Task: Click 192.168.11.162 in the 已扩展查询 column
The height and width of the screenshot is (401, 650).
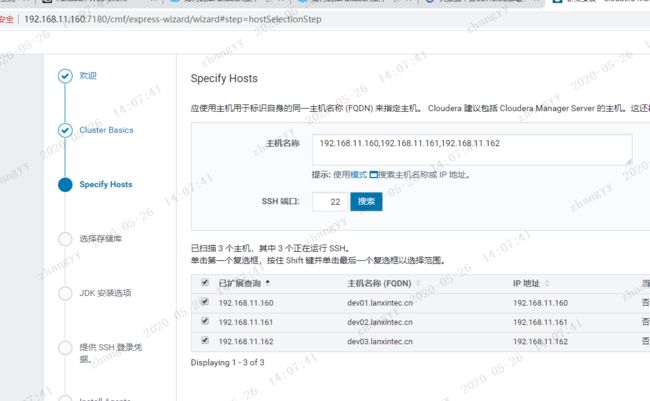Action: point(246,341)
